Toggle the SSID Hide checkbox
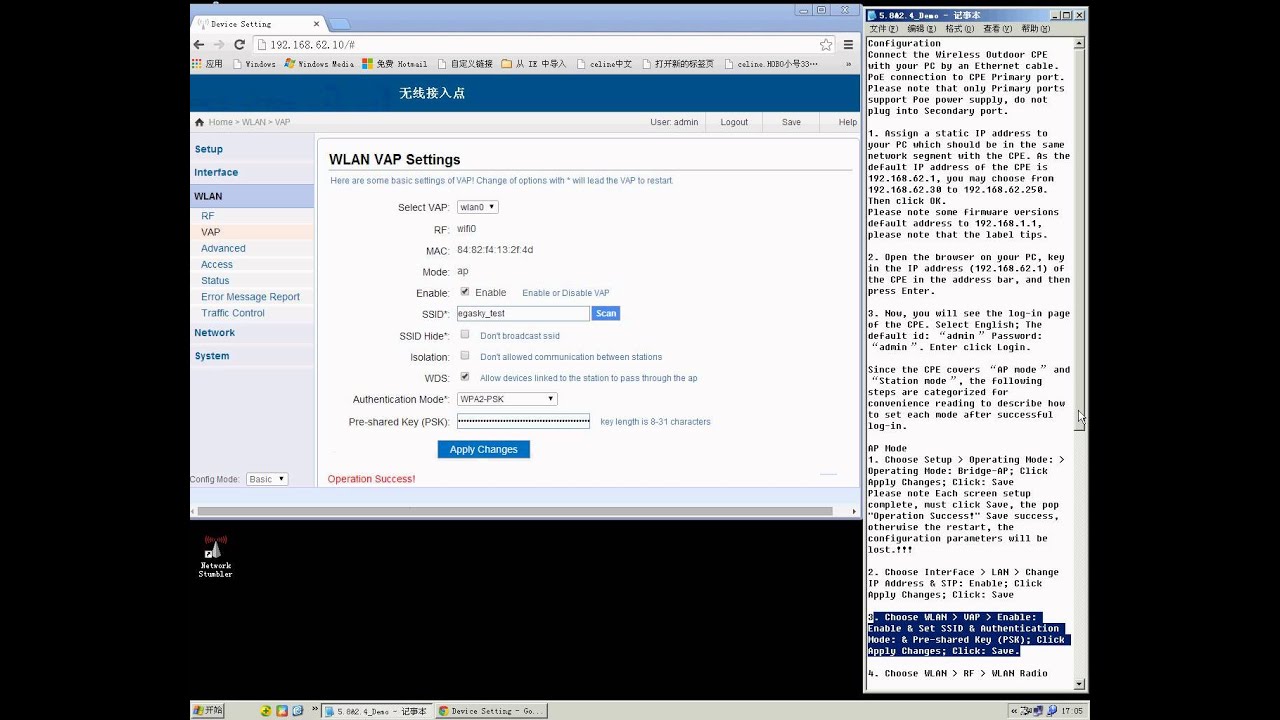This screenshot has width=1280, height=720. [x=465, y=335]
